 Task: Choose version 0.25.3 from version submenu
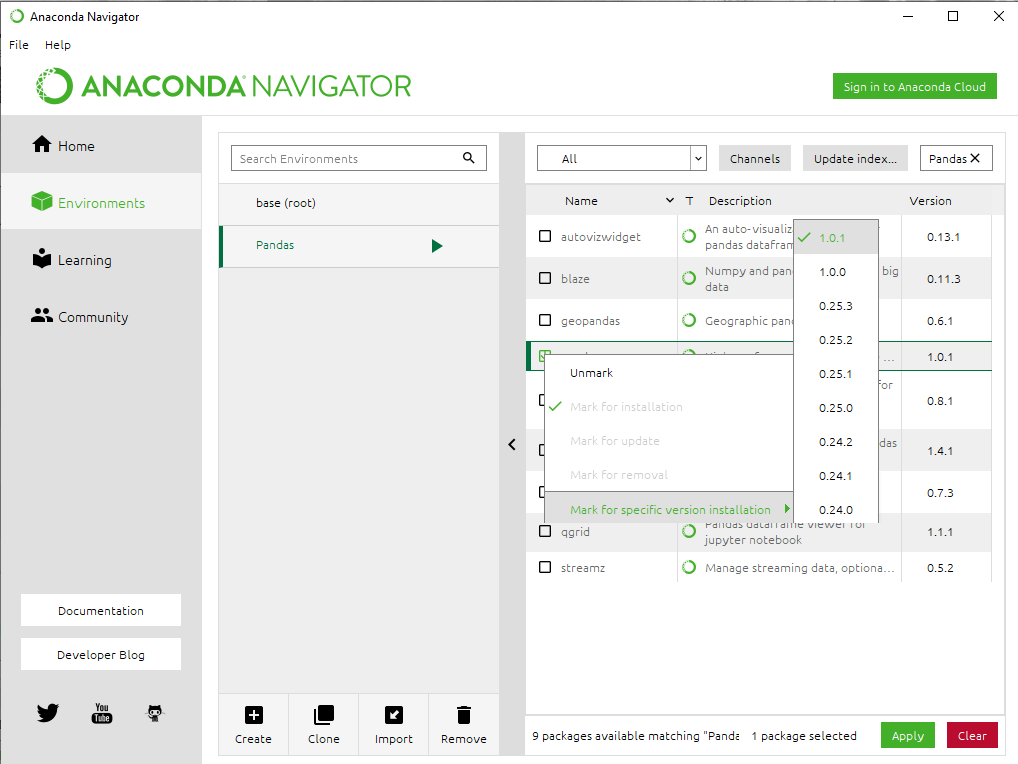coord(835,306)
